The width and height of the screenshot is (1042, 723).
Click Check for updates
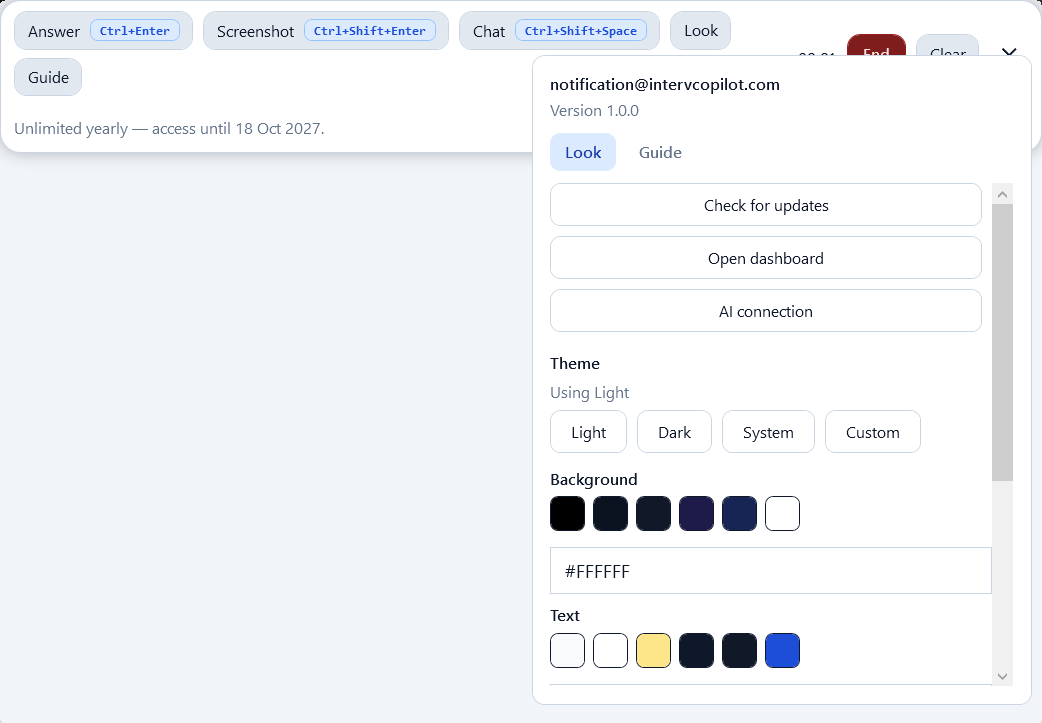point(766,205)
